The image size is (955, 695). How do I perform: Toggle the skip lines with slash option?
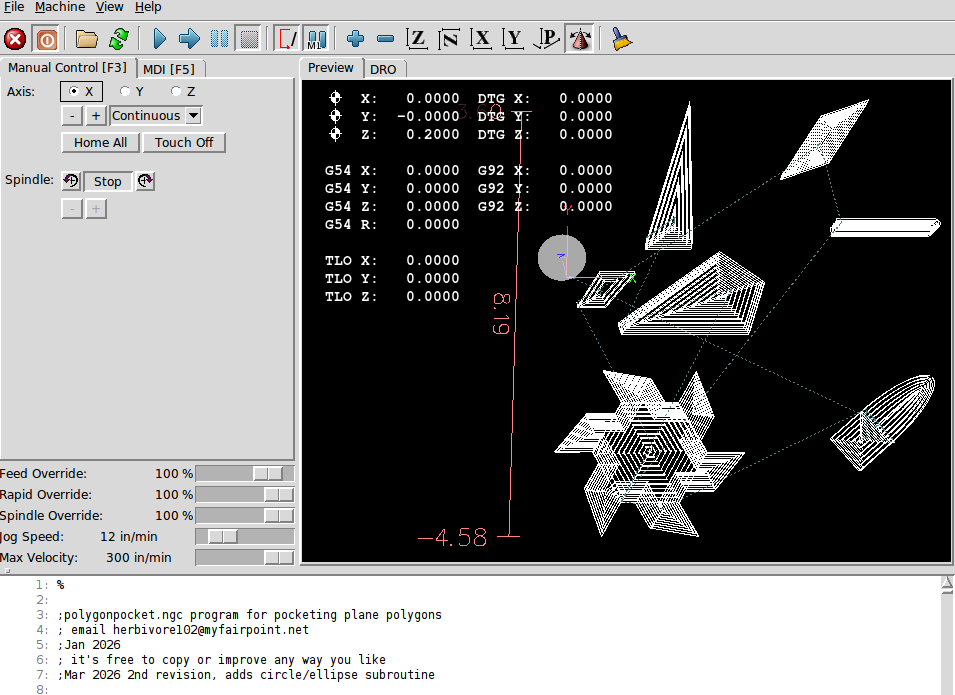(x=287, y=39)
